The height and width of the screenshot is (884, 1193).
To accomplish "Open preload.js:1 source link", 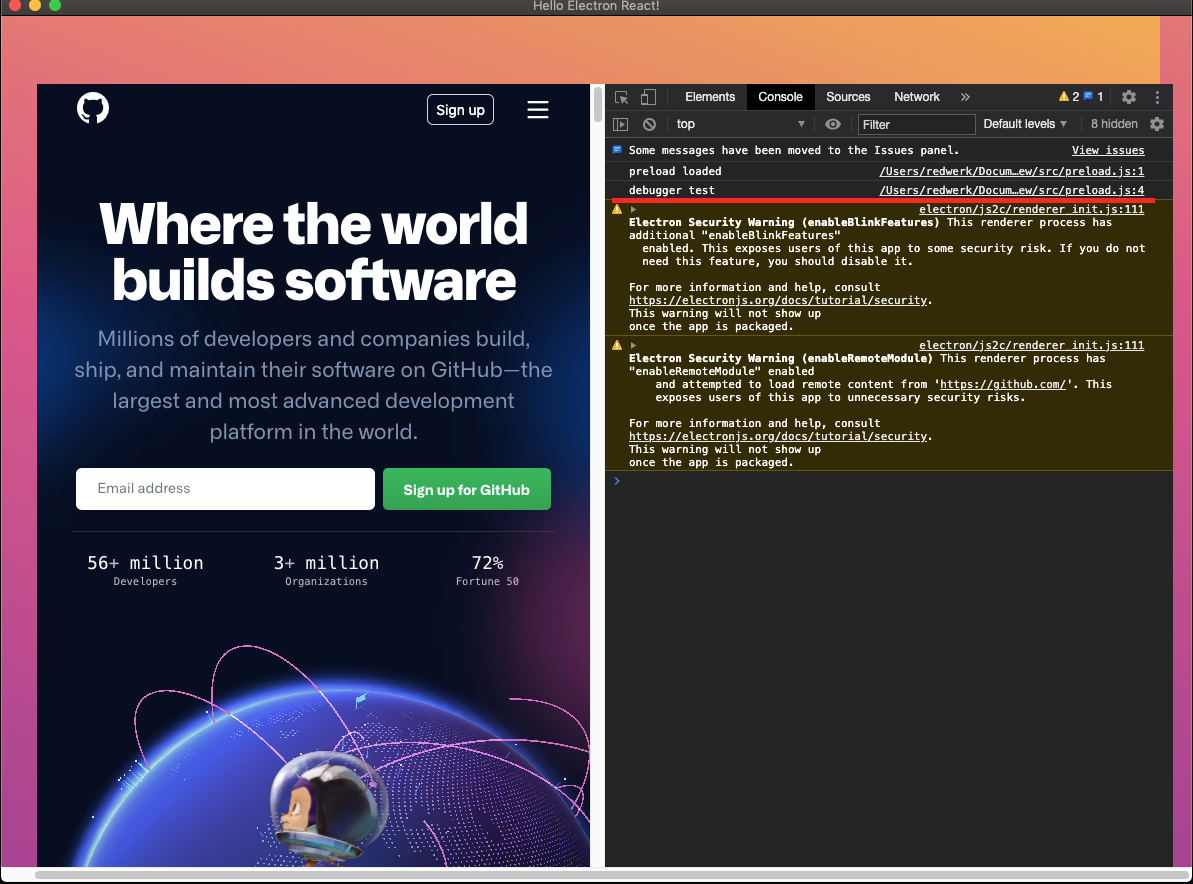I will pos(1012,171).
